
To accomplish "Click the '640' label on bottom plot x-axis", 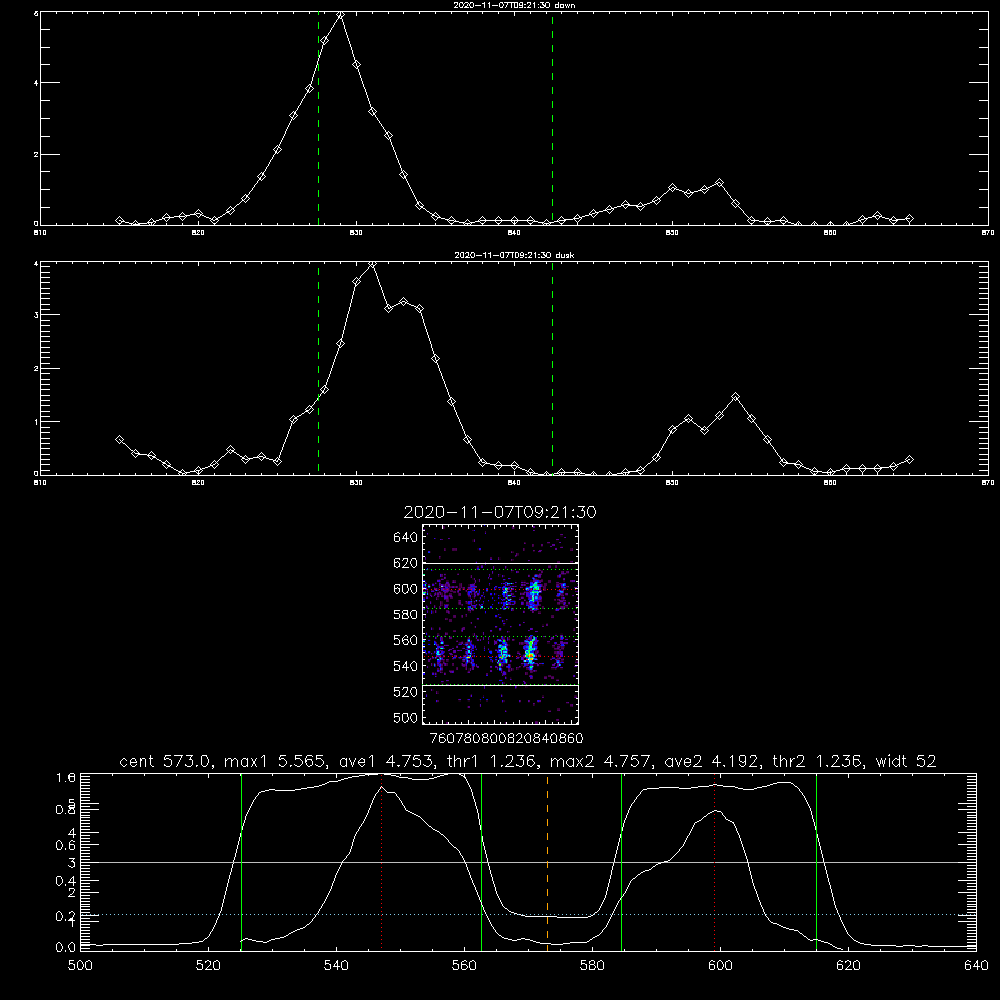I will [976, 966].
